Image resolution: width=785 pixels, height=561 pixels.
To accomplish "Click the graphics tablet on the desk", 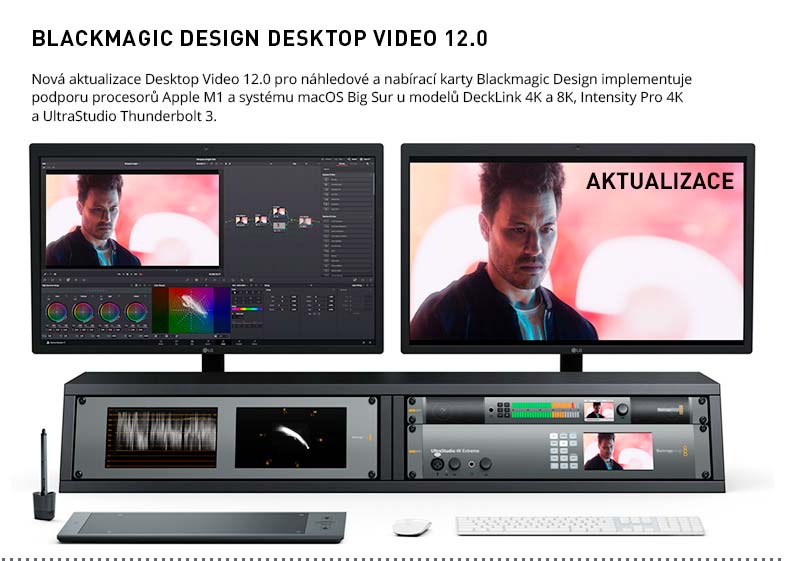I will tap(202, 527).
